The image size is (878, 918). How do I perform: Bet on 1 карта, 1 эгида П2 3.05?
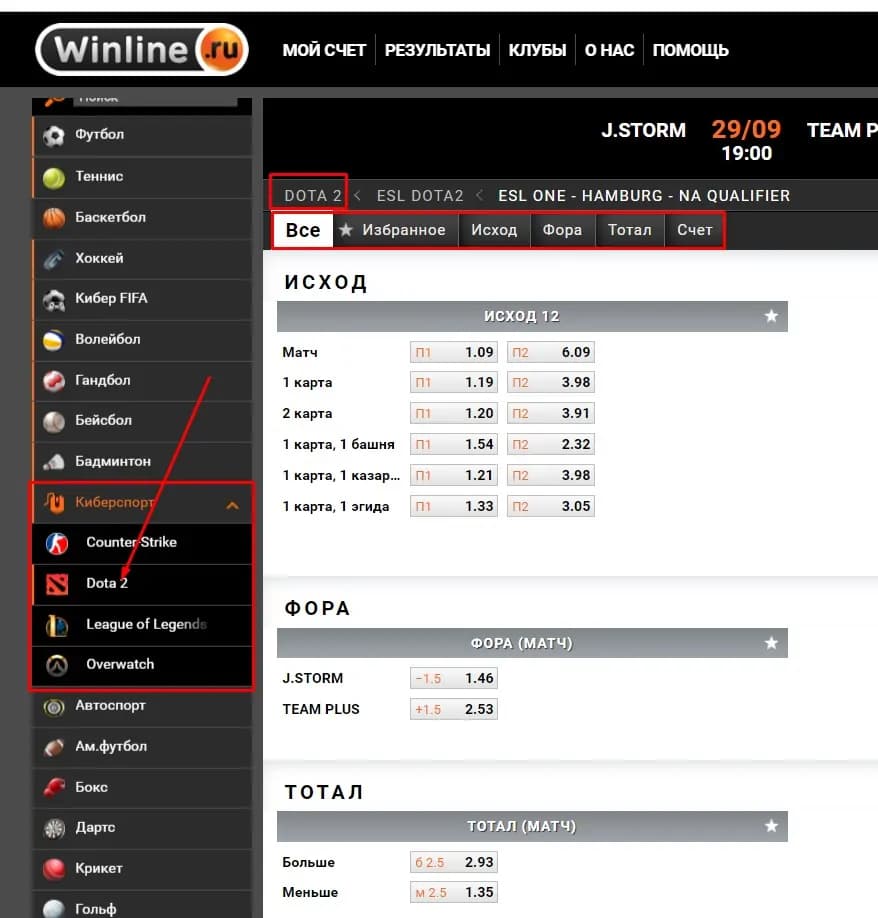tap(551, 506)
